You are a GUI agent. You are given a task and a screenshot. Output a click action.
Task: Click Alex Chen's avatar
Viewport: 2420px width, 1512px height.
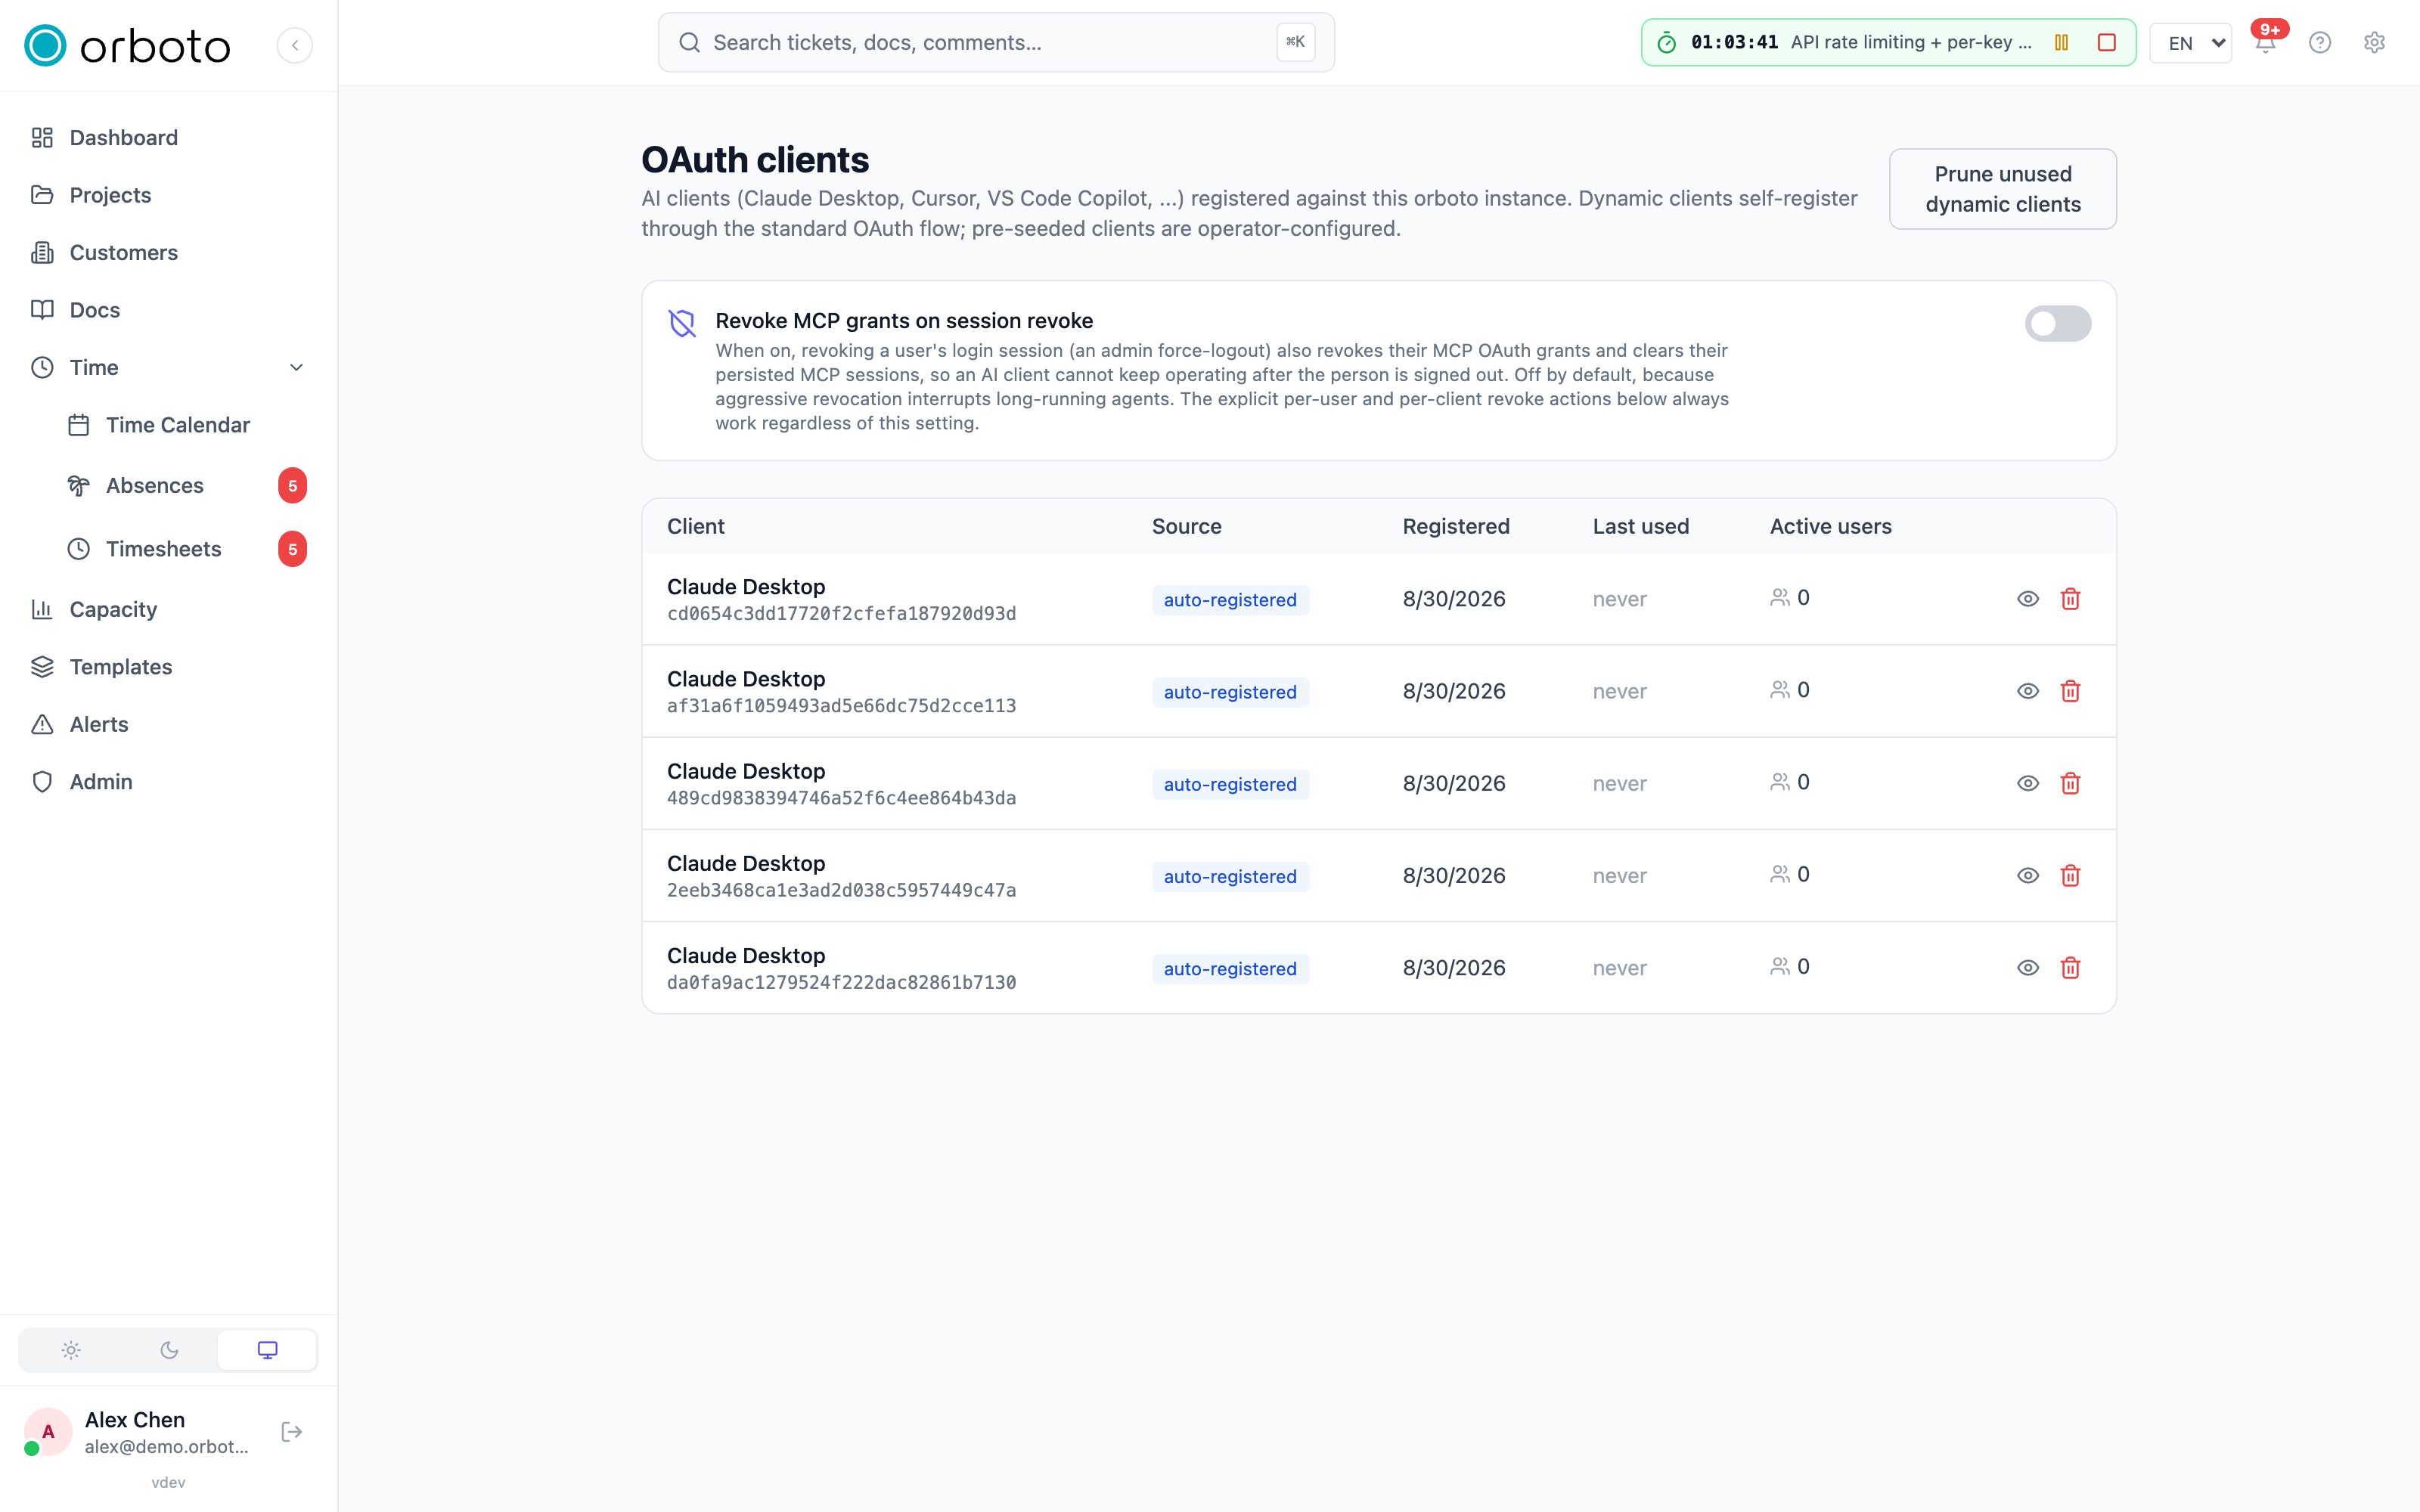pos(48,1432)
